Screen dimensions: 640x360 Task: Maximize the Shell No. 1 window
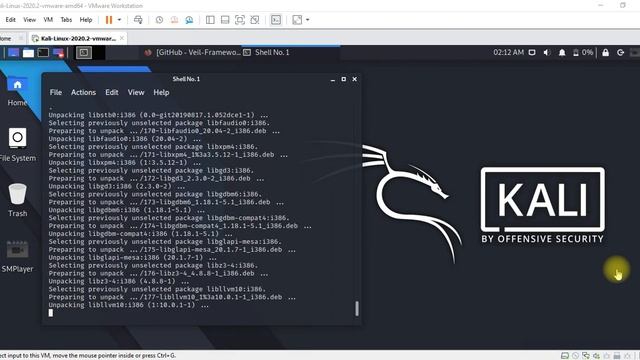tap(344, 79)
